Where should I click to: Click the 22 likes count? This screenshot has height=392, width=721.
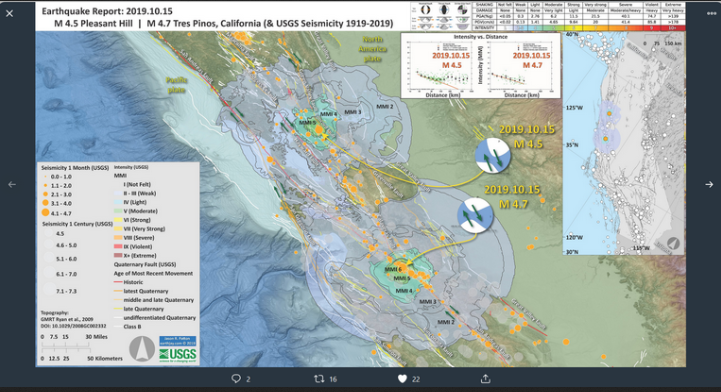point(416,379)
